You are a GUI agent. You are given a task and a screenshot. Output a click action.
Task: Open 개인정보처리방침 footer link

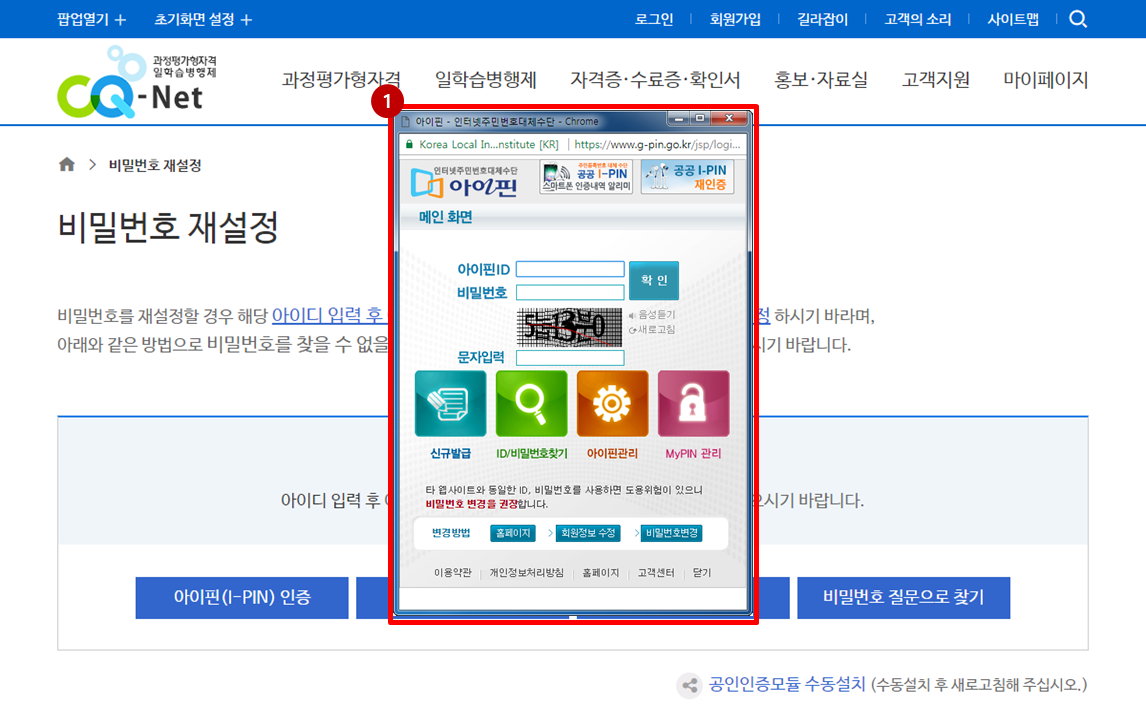coord(526,572)
